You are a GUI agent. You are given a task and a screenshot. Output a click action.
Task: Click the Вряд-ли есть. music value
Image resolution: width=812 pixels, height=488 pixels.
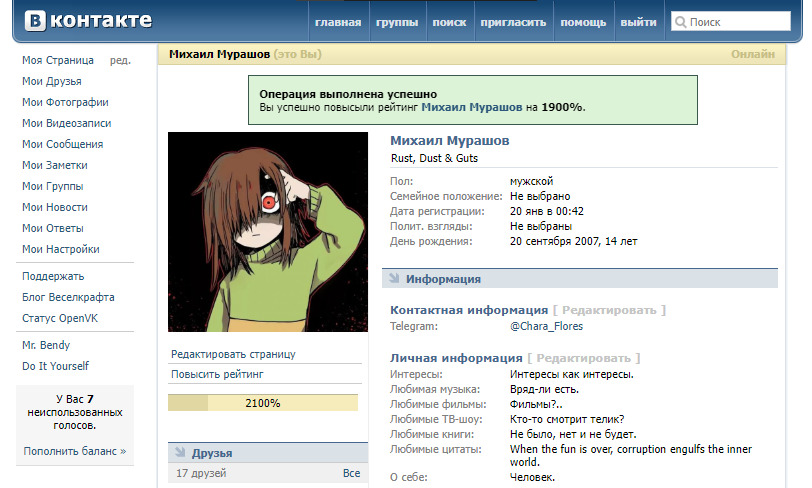[x=544, y=389]
